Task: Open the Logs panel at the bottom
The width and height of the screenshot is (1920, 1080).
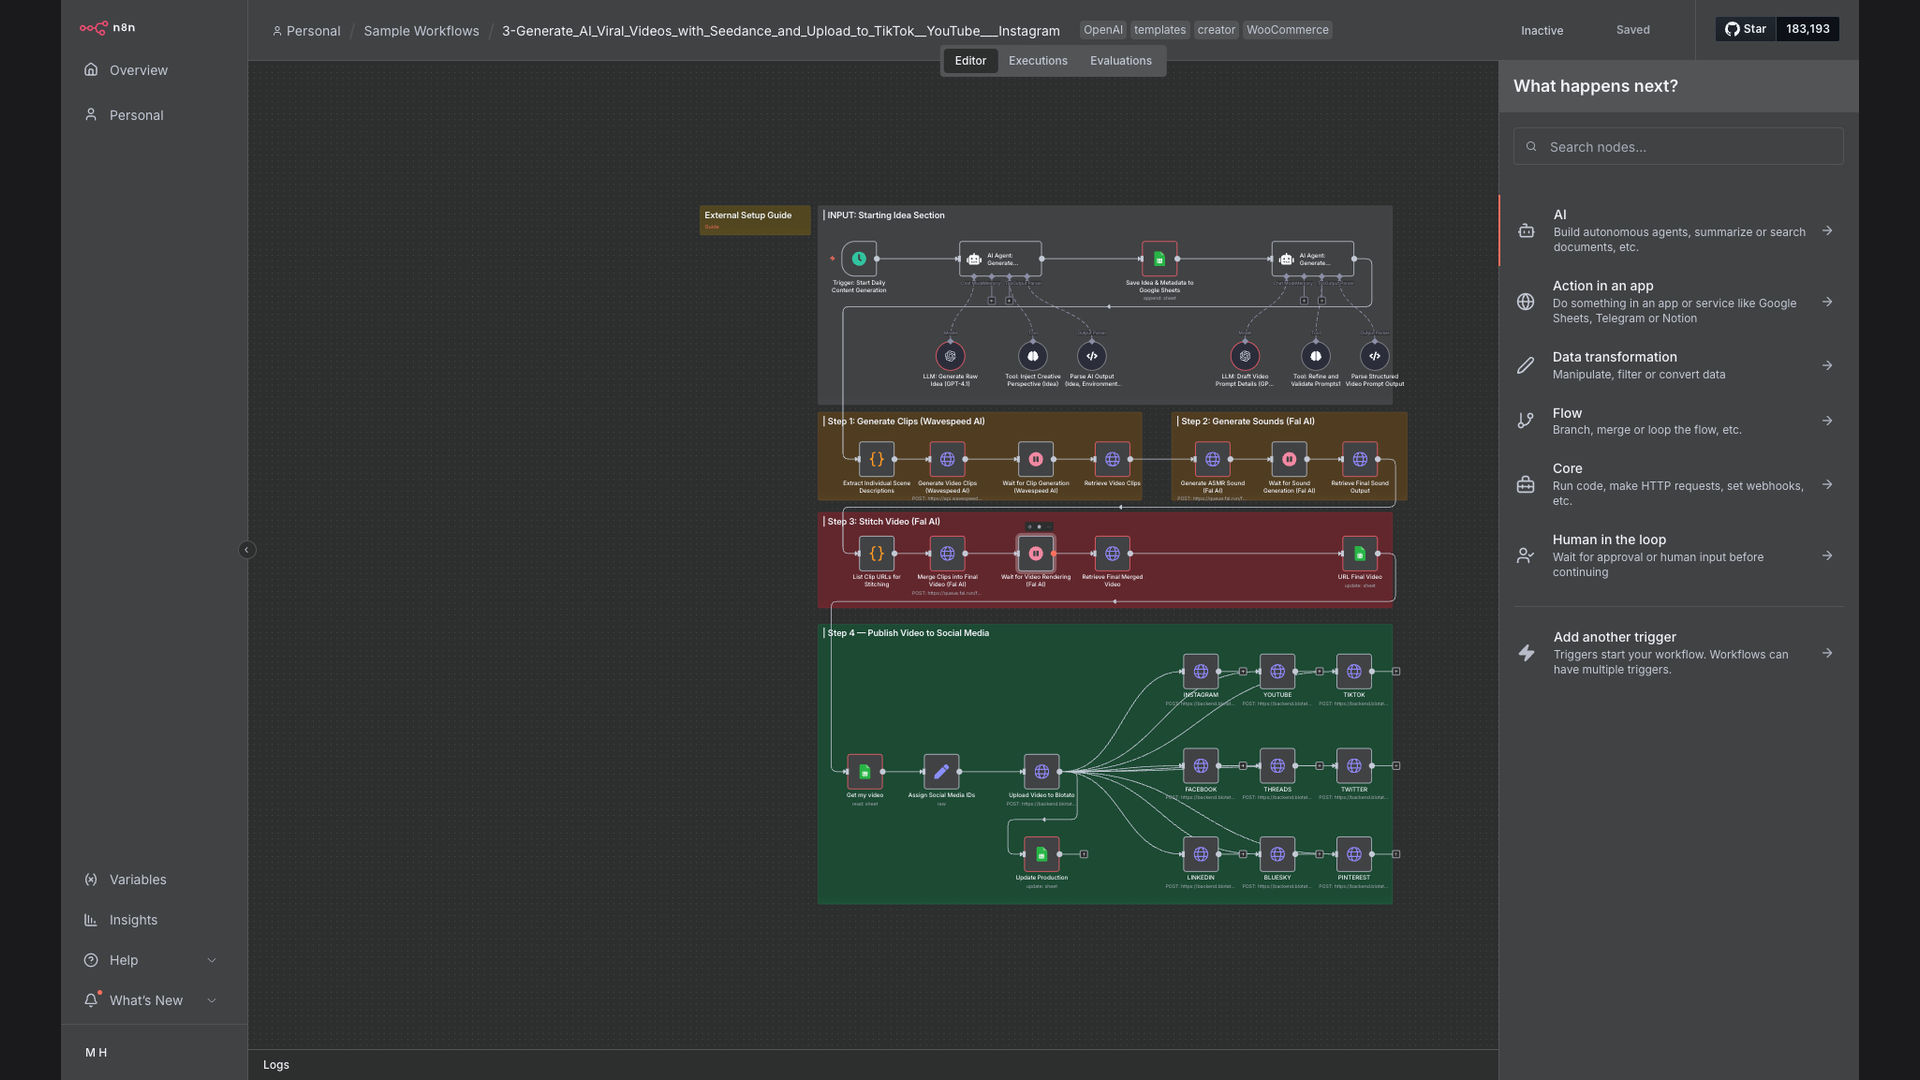Action: click(x=276, y=1065)
